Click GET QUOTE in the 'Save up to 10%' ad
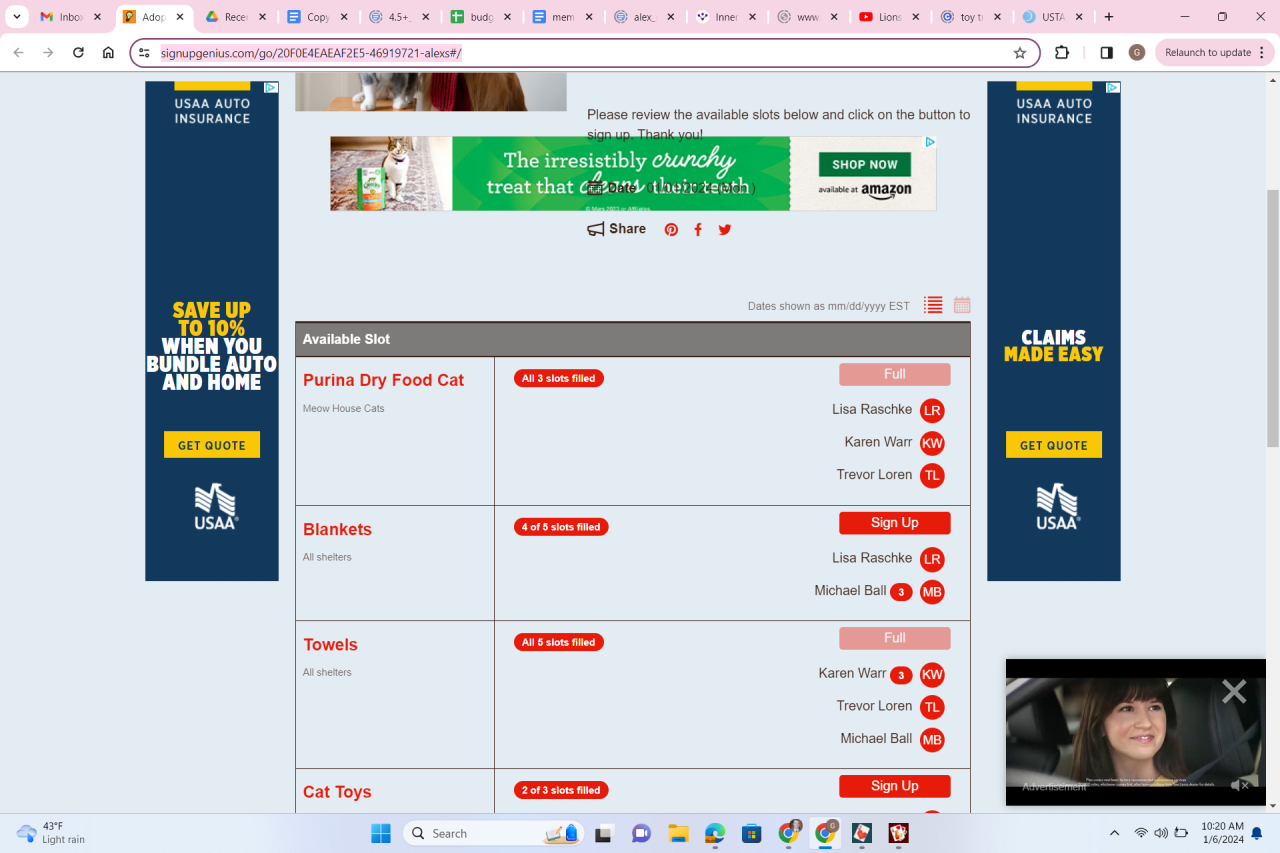Image resolution: width=1280 pixels, height=853 pixels. (x=212, y=445)
